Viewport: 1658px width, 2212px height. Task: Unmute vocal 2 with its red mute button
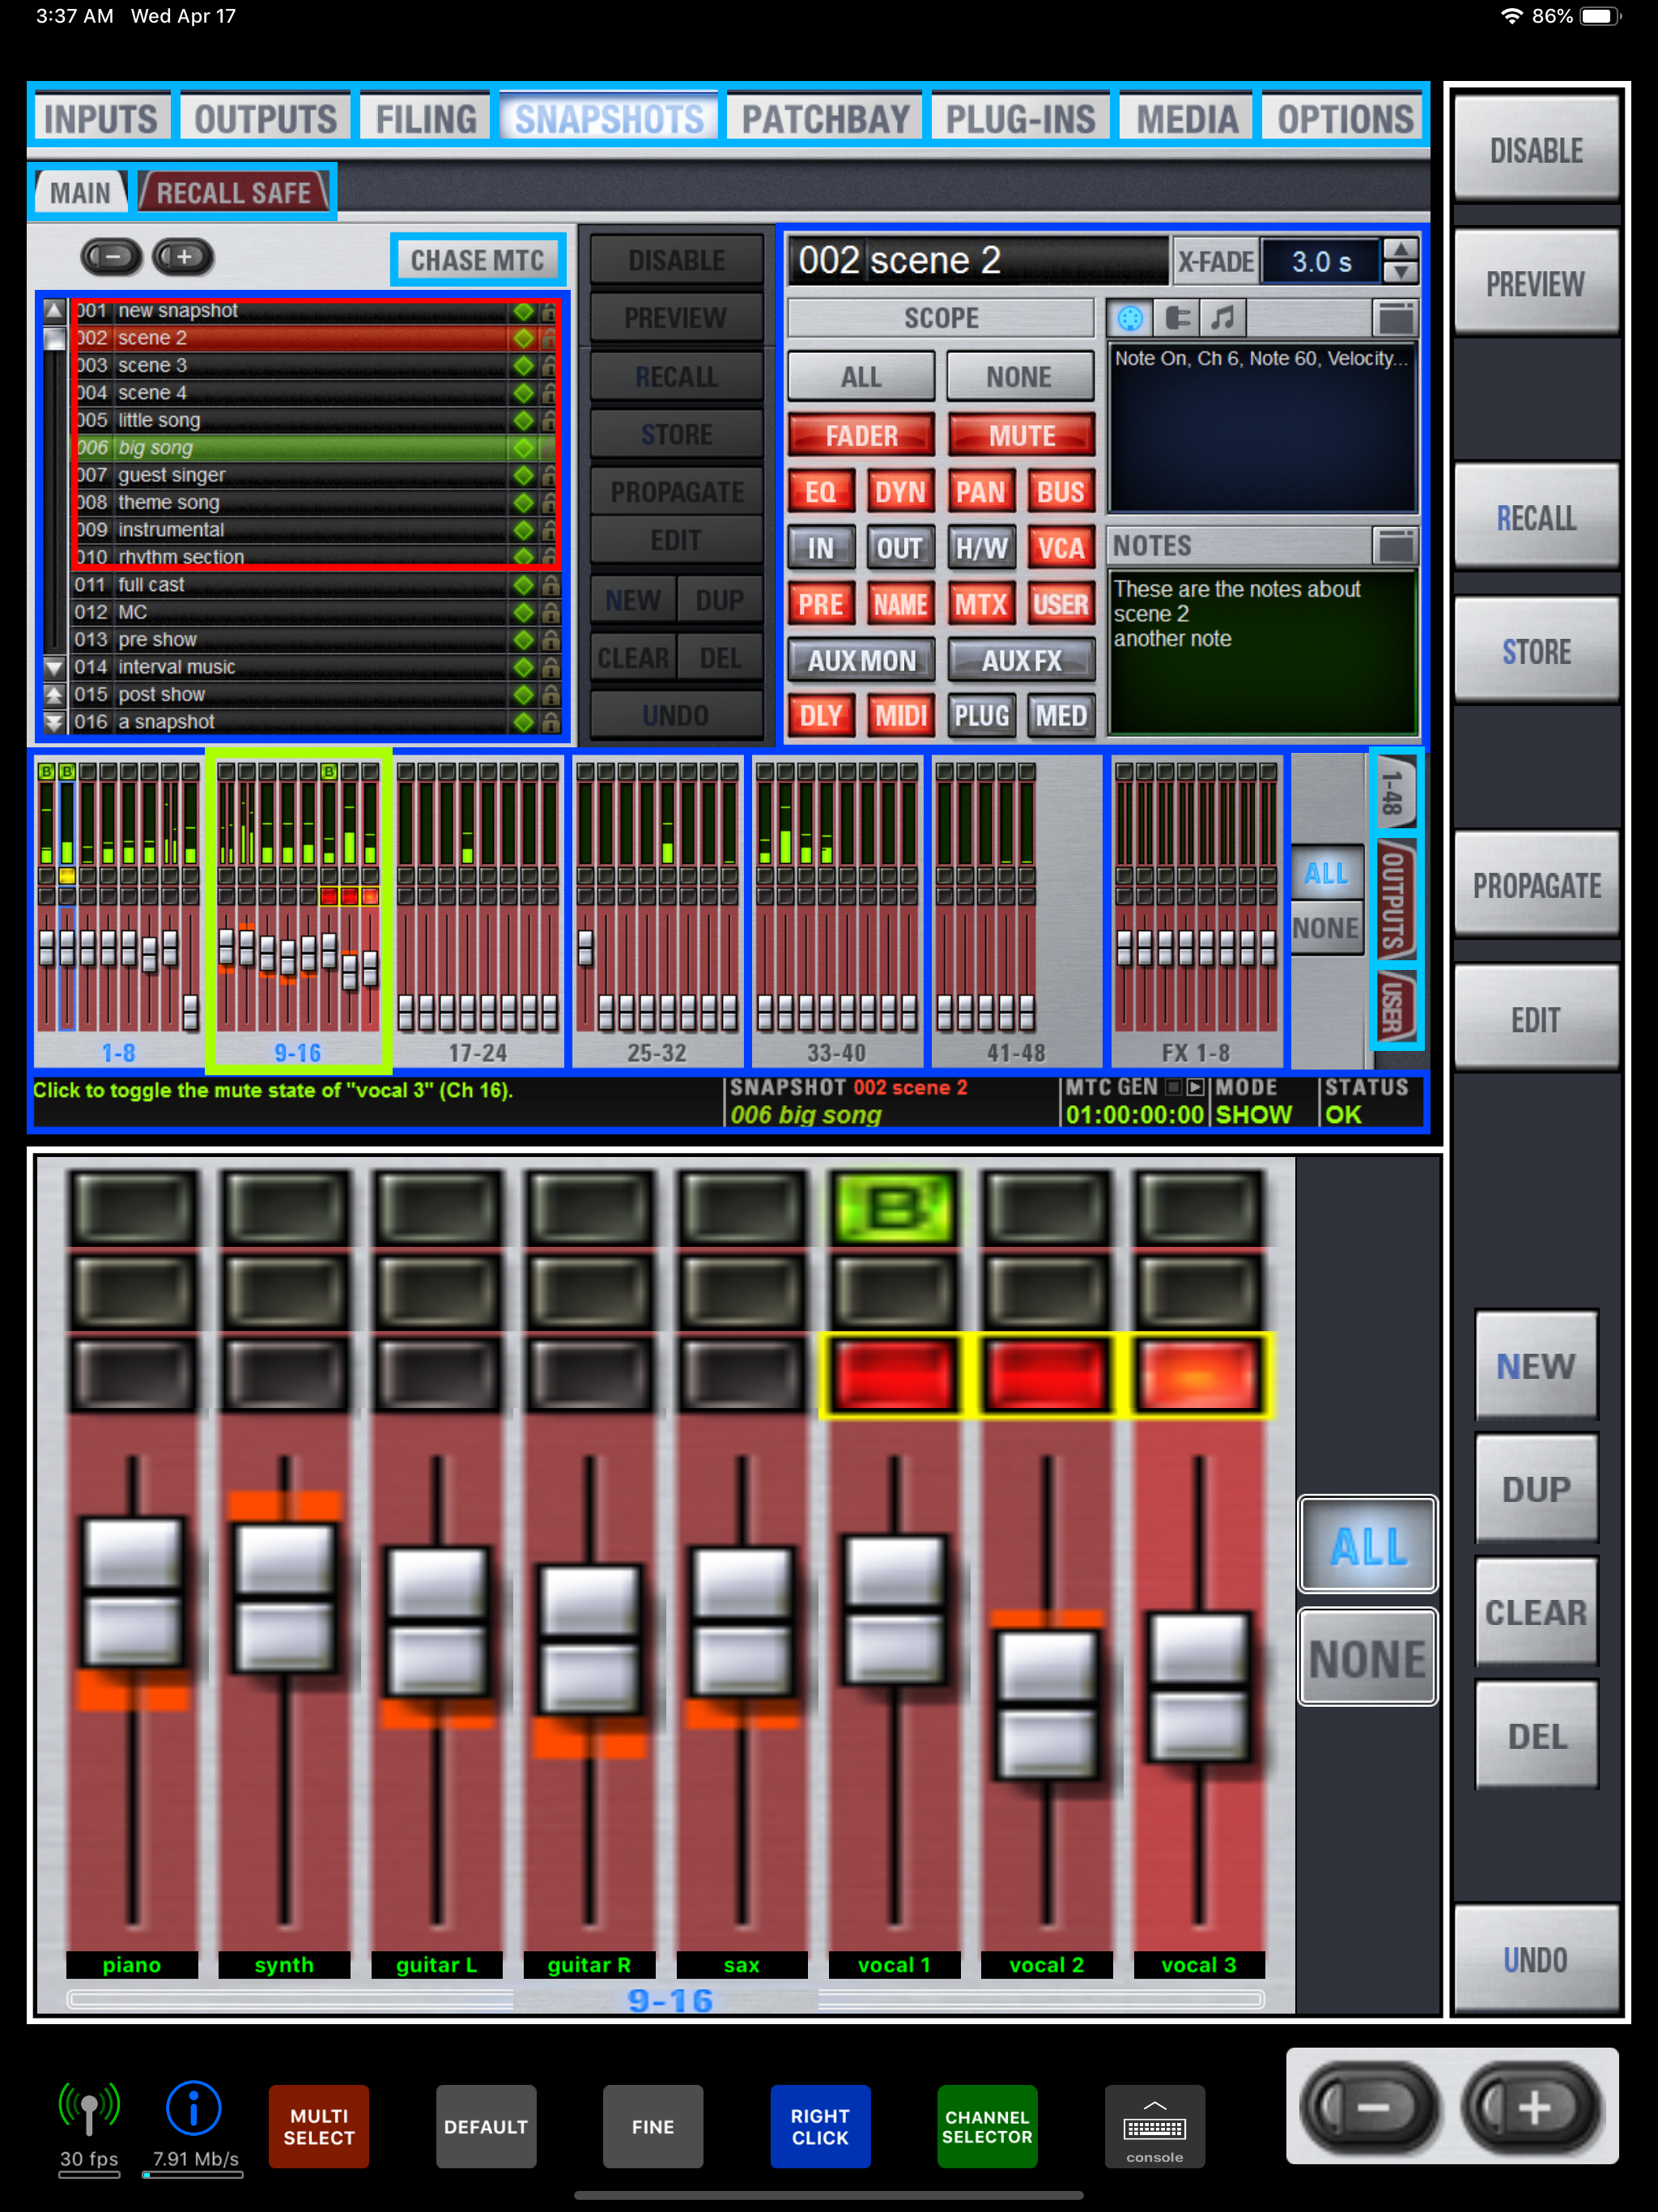pyautogui.click(x=1046, y=1375)
